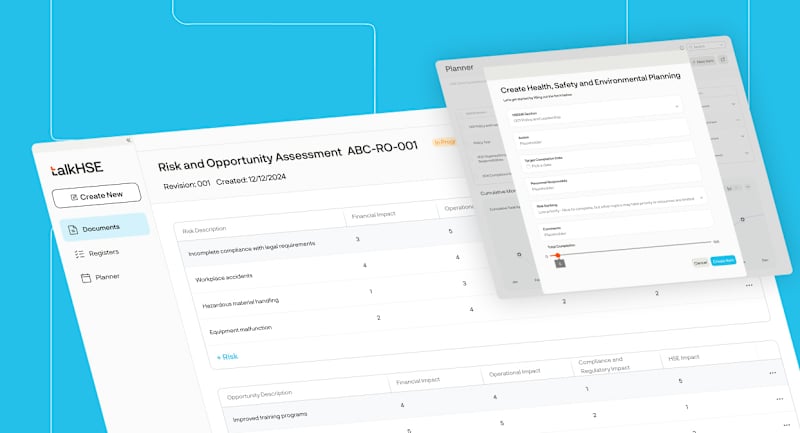This screenshot has width=800, height=433.
Task: Click the talkHSE logo in the sidebar
Action: tap(77, 168)
